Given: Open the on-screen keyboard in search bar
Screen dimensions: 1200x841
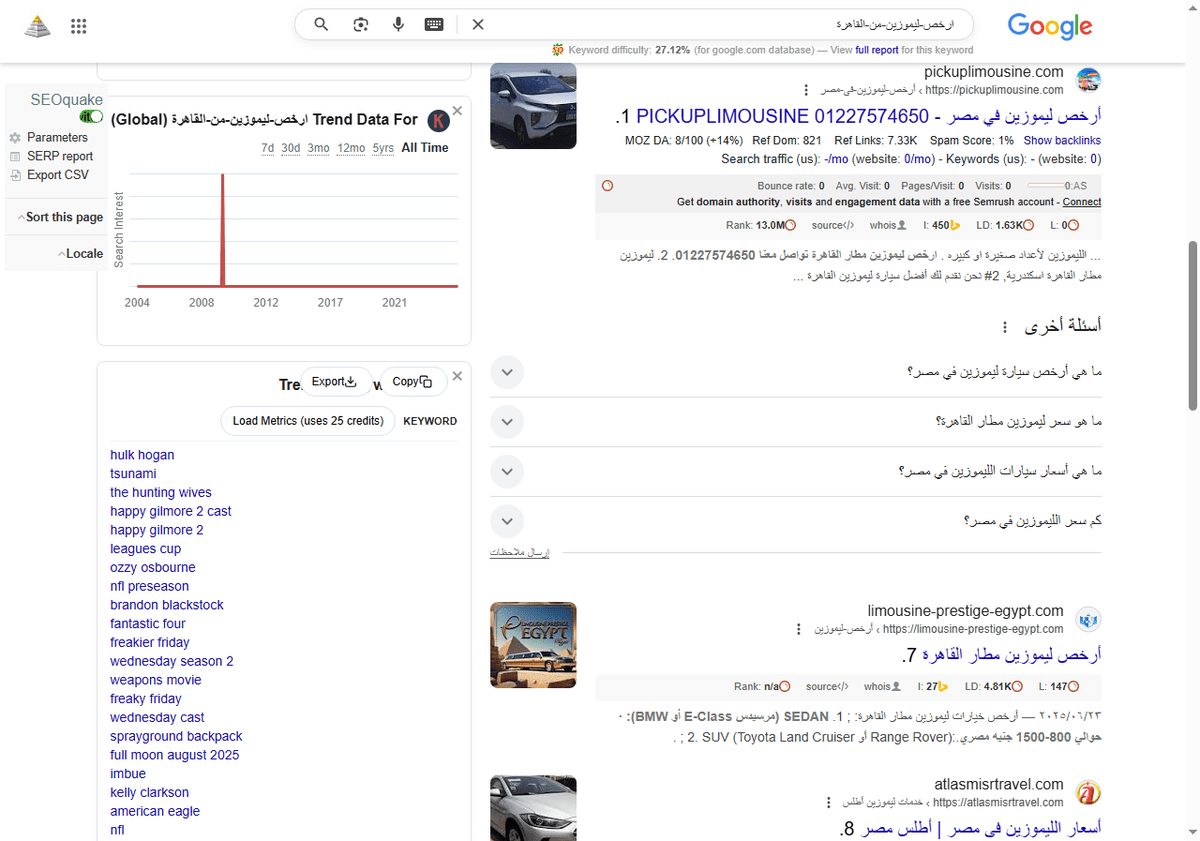Looking at the screenshot, I should coord(433,24).
